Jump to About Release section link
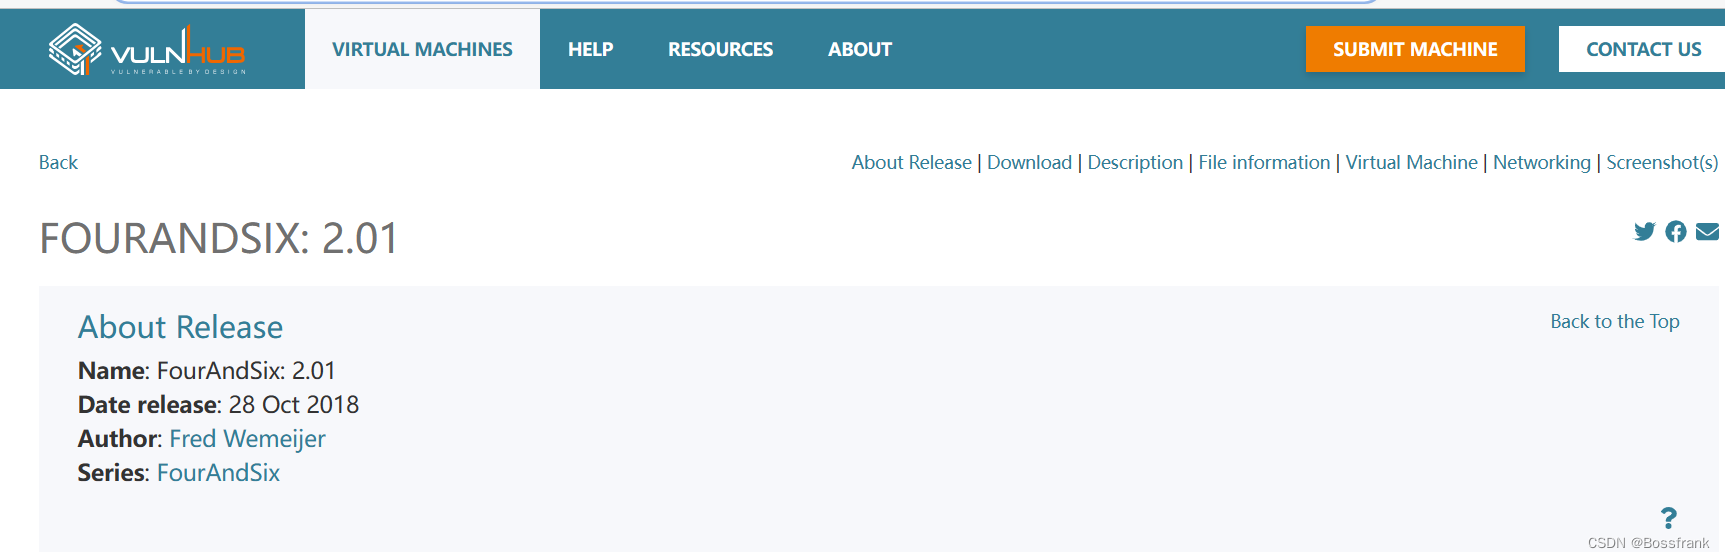Viewport: 1725px width, 558px height. click(x=911, y=162)
